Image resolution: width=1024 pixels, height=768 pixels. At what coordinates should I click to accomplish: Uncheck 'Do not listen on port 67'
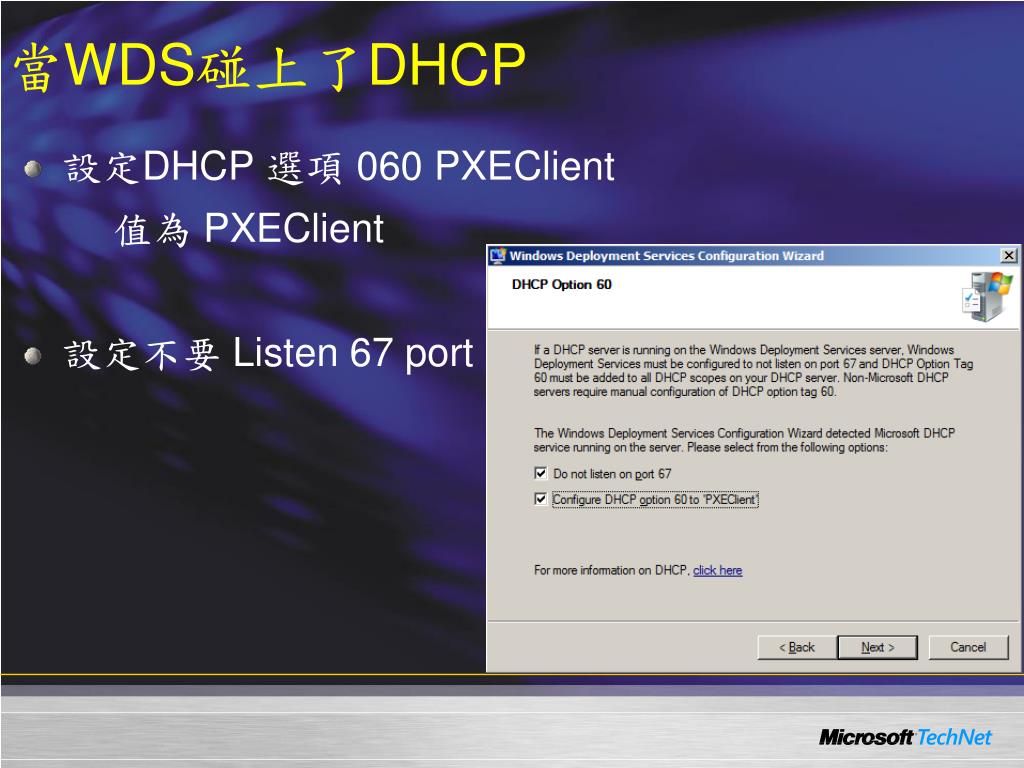[x=540, y=473]
